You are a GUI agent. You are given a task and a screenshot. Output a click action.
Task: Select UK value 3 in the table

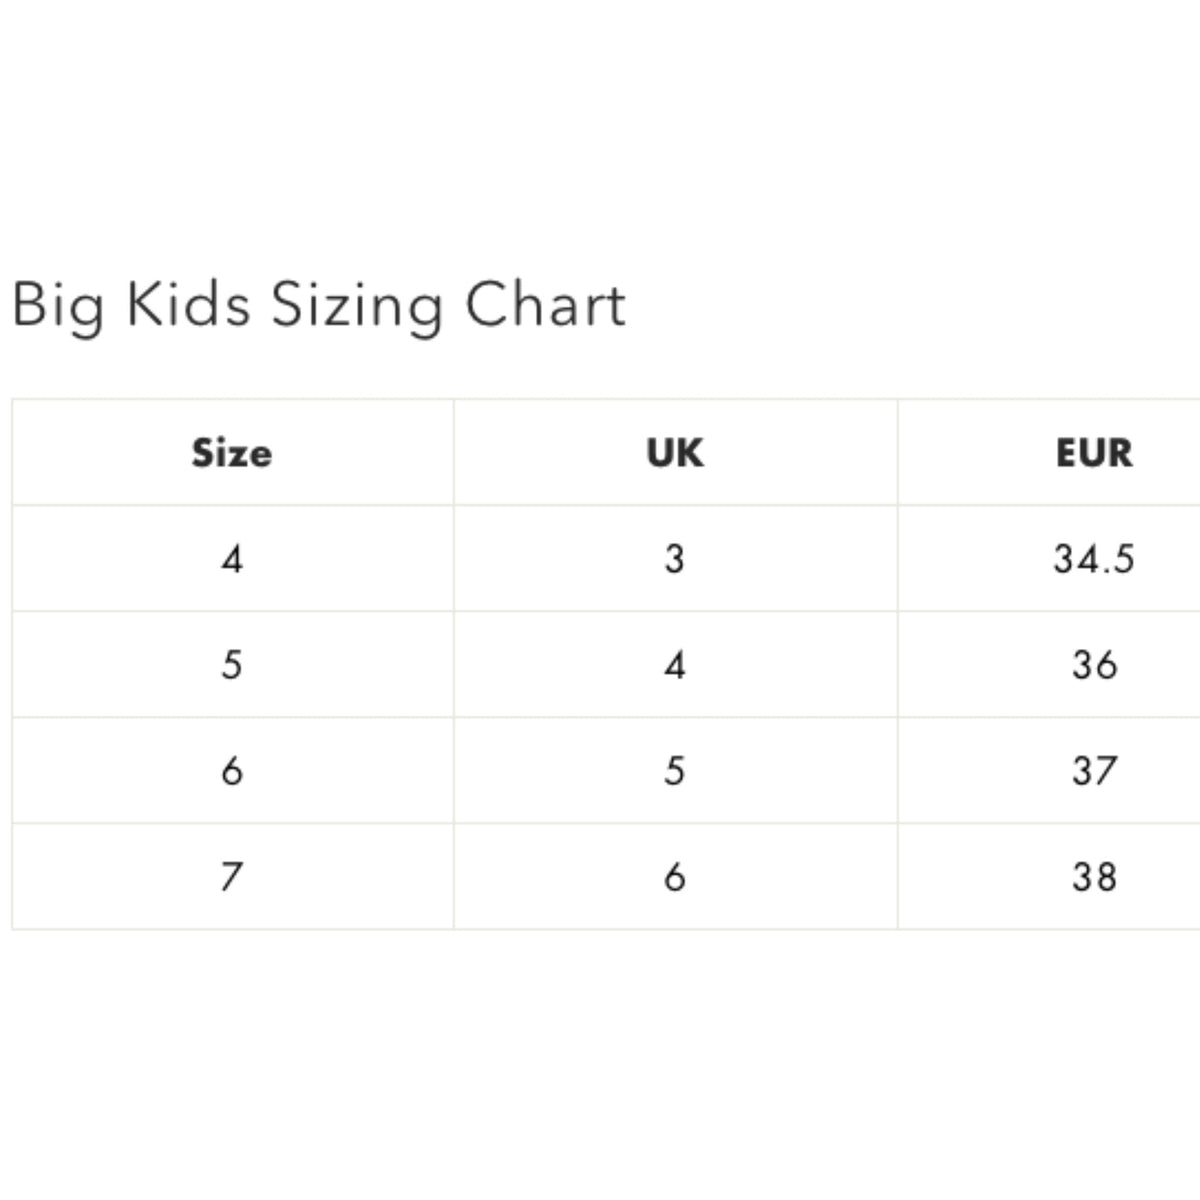point(675,559)
